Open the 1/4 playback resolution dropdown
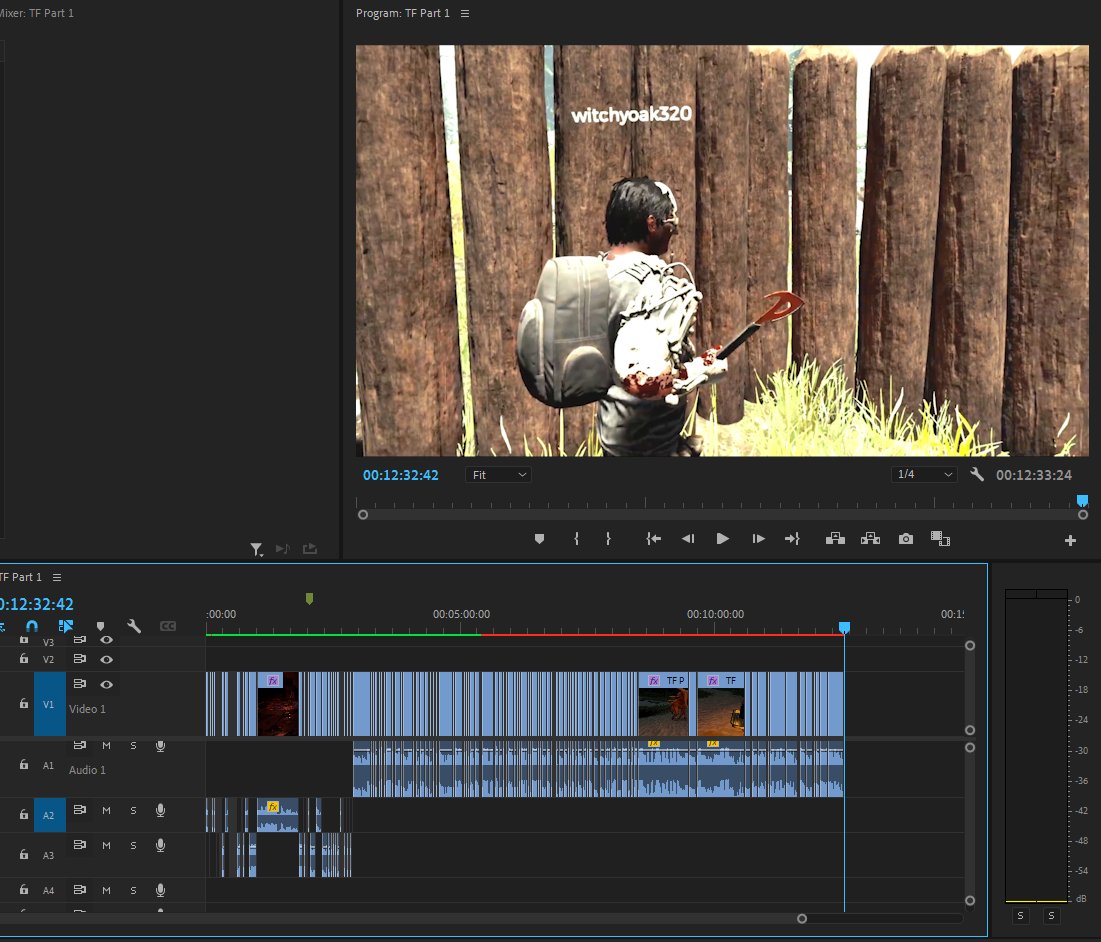 (x=924, y=475)
